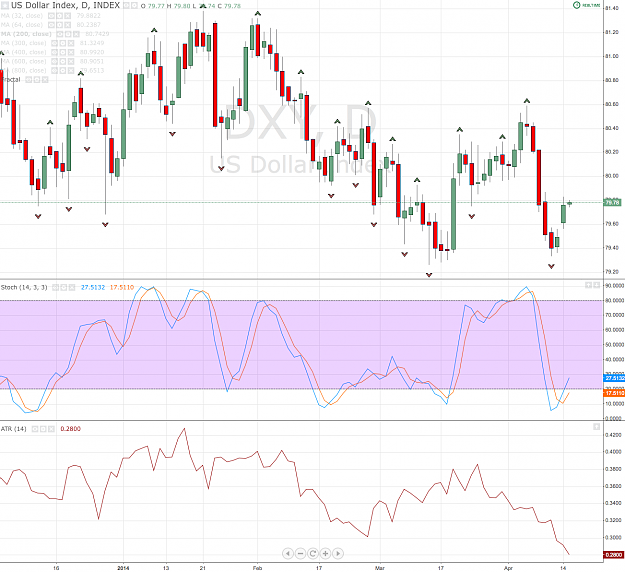Collapse the legend via top-left corner arrow

click(x=4, y=6)
